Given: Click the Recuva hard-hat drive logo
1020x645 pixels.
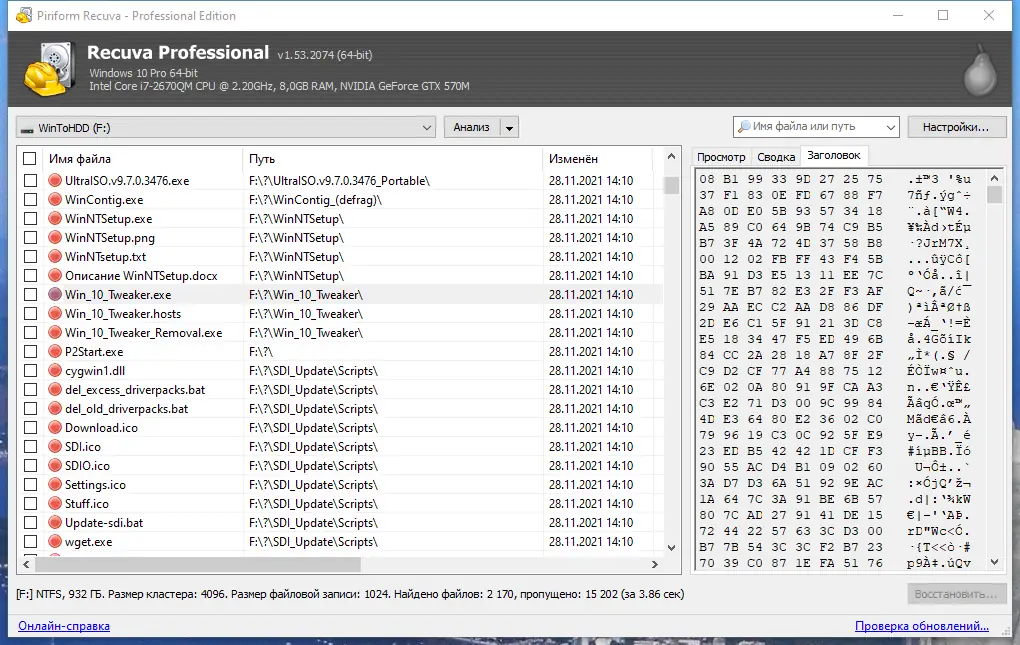Looking at the screenshot, I should pos(49,70).
